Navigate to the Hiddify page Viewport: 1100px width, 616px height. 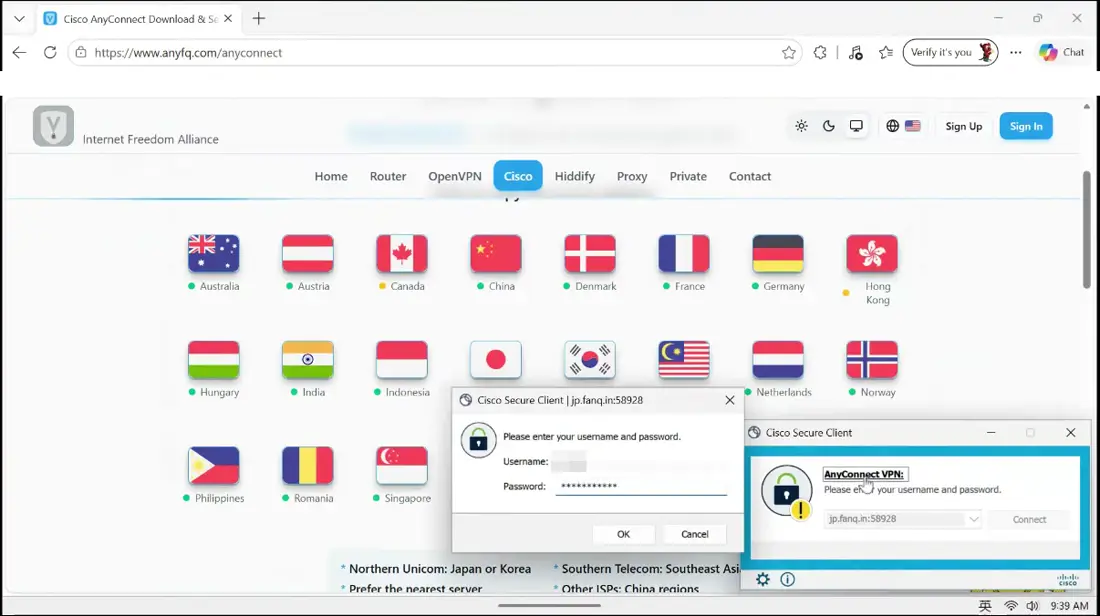point(575,176)
